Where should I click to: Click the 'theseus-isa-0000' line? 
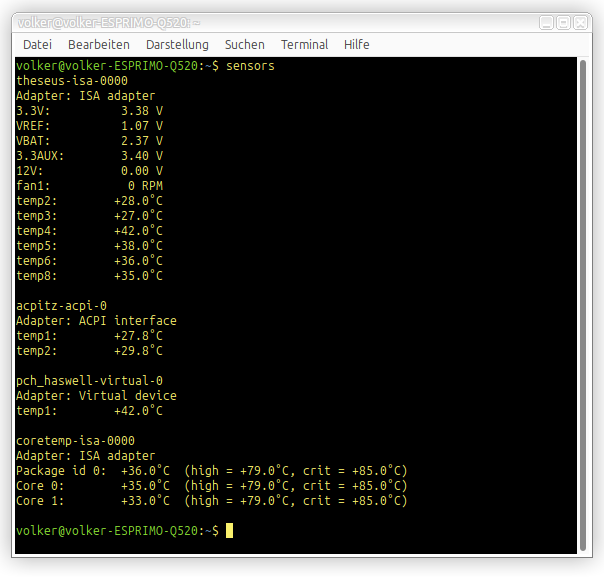point(72,81)
